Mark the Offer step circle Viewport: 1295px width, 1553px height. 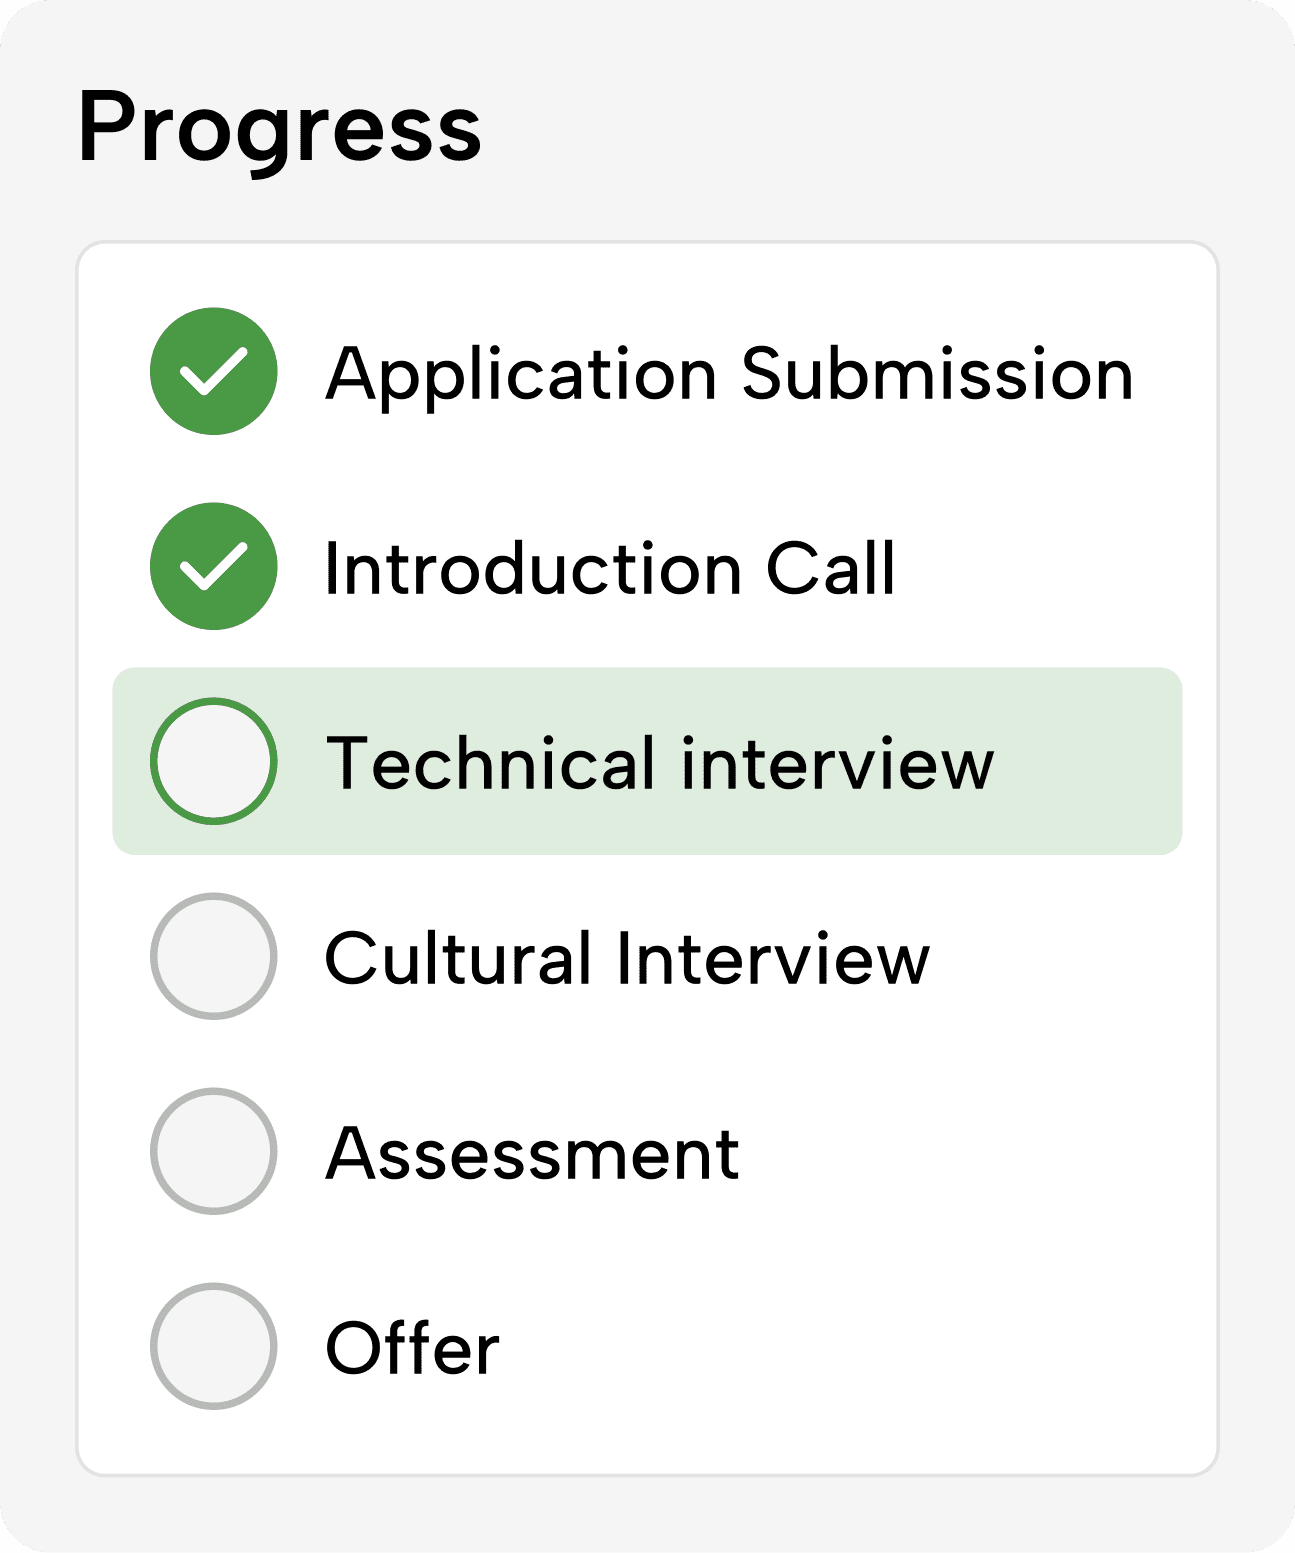pyautogui.click(x=214, y=1346)
